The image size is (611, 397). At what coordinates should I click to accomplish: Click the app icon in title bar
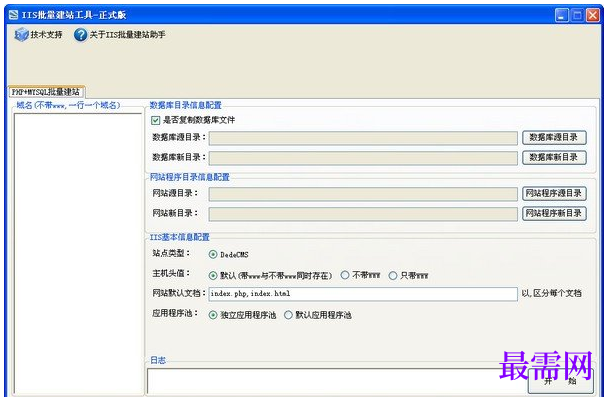click(x=14, y=15)
